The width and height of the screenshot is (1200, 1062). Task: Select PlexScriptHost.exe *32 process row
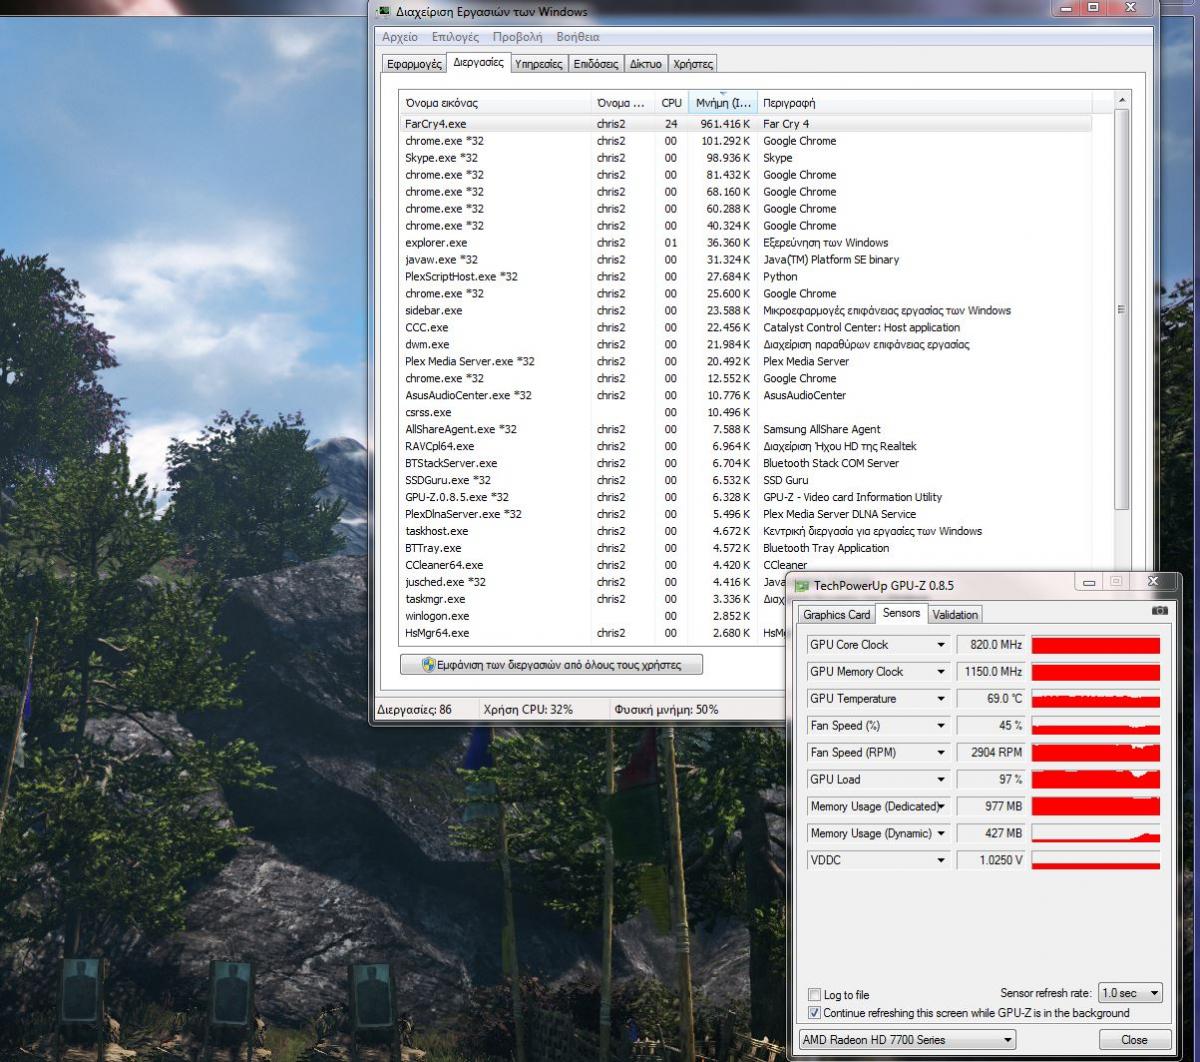(x=745, y=277)
